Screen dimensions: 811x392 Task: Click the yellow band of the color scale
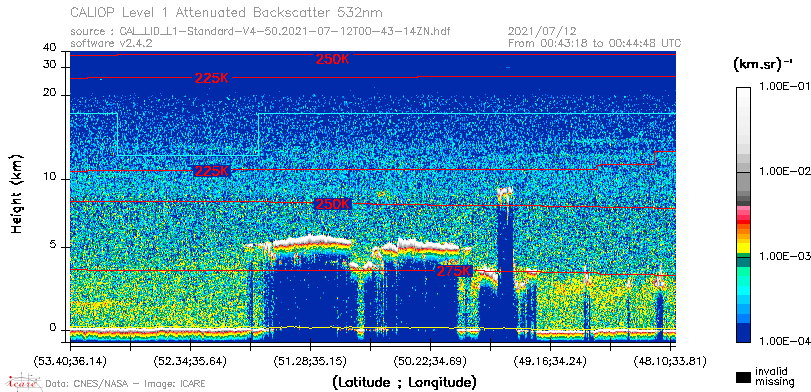tap(744, 247)
